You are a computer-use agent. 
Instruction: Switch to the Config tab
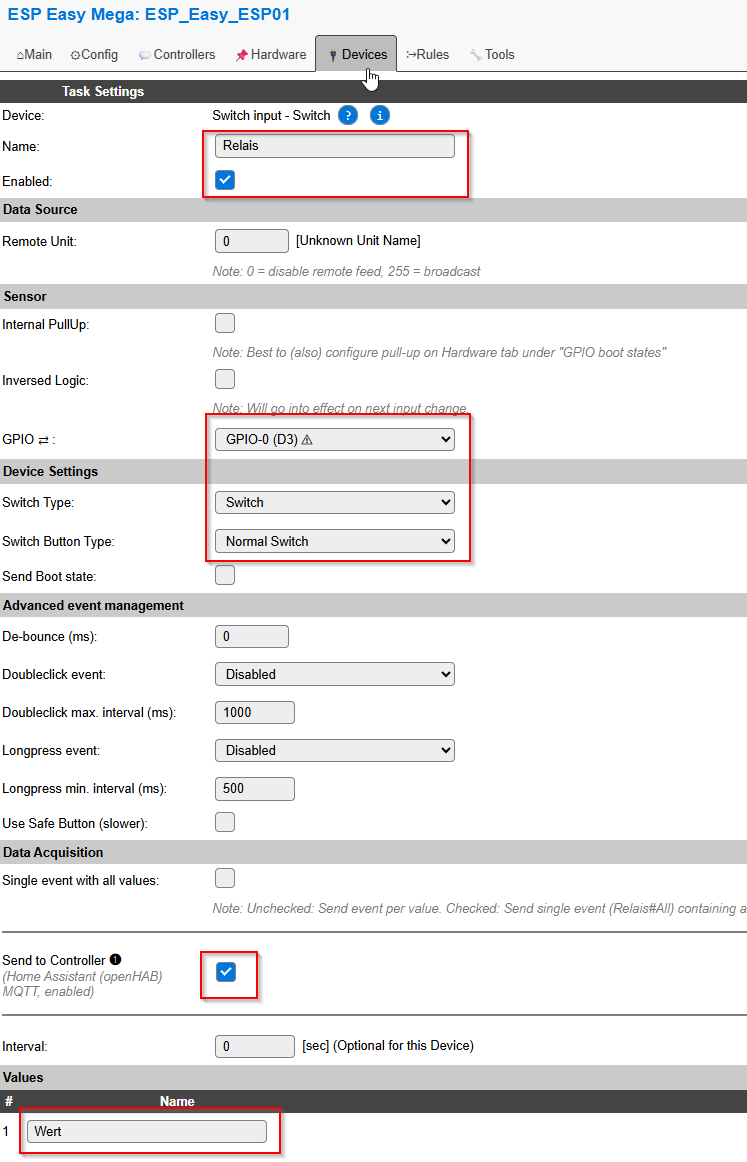[94, 55]
